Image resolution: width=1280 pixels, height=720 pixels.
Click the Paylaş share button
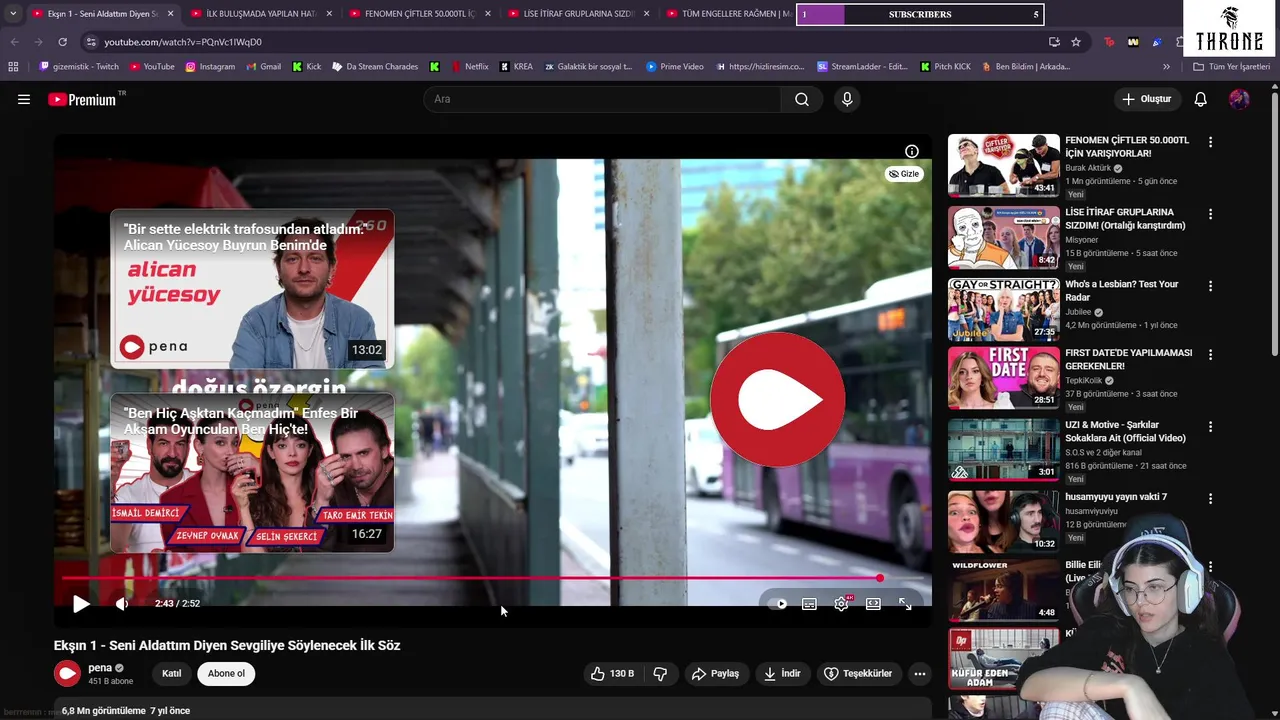(x=715, y=674)
